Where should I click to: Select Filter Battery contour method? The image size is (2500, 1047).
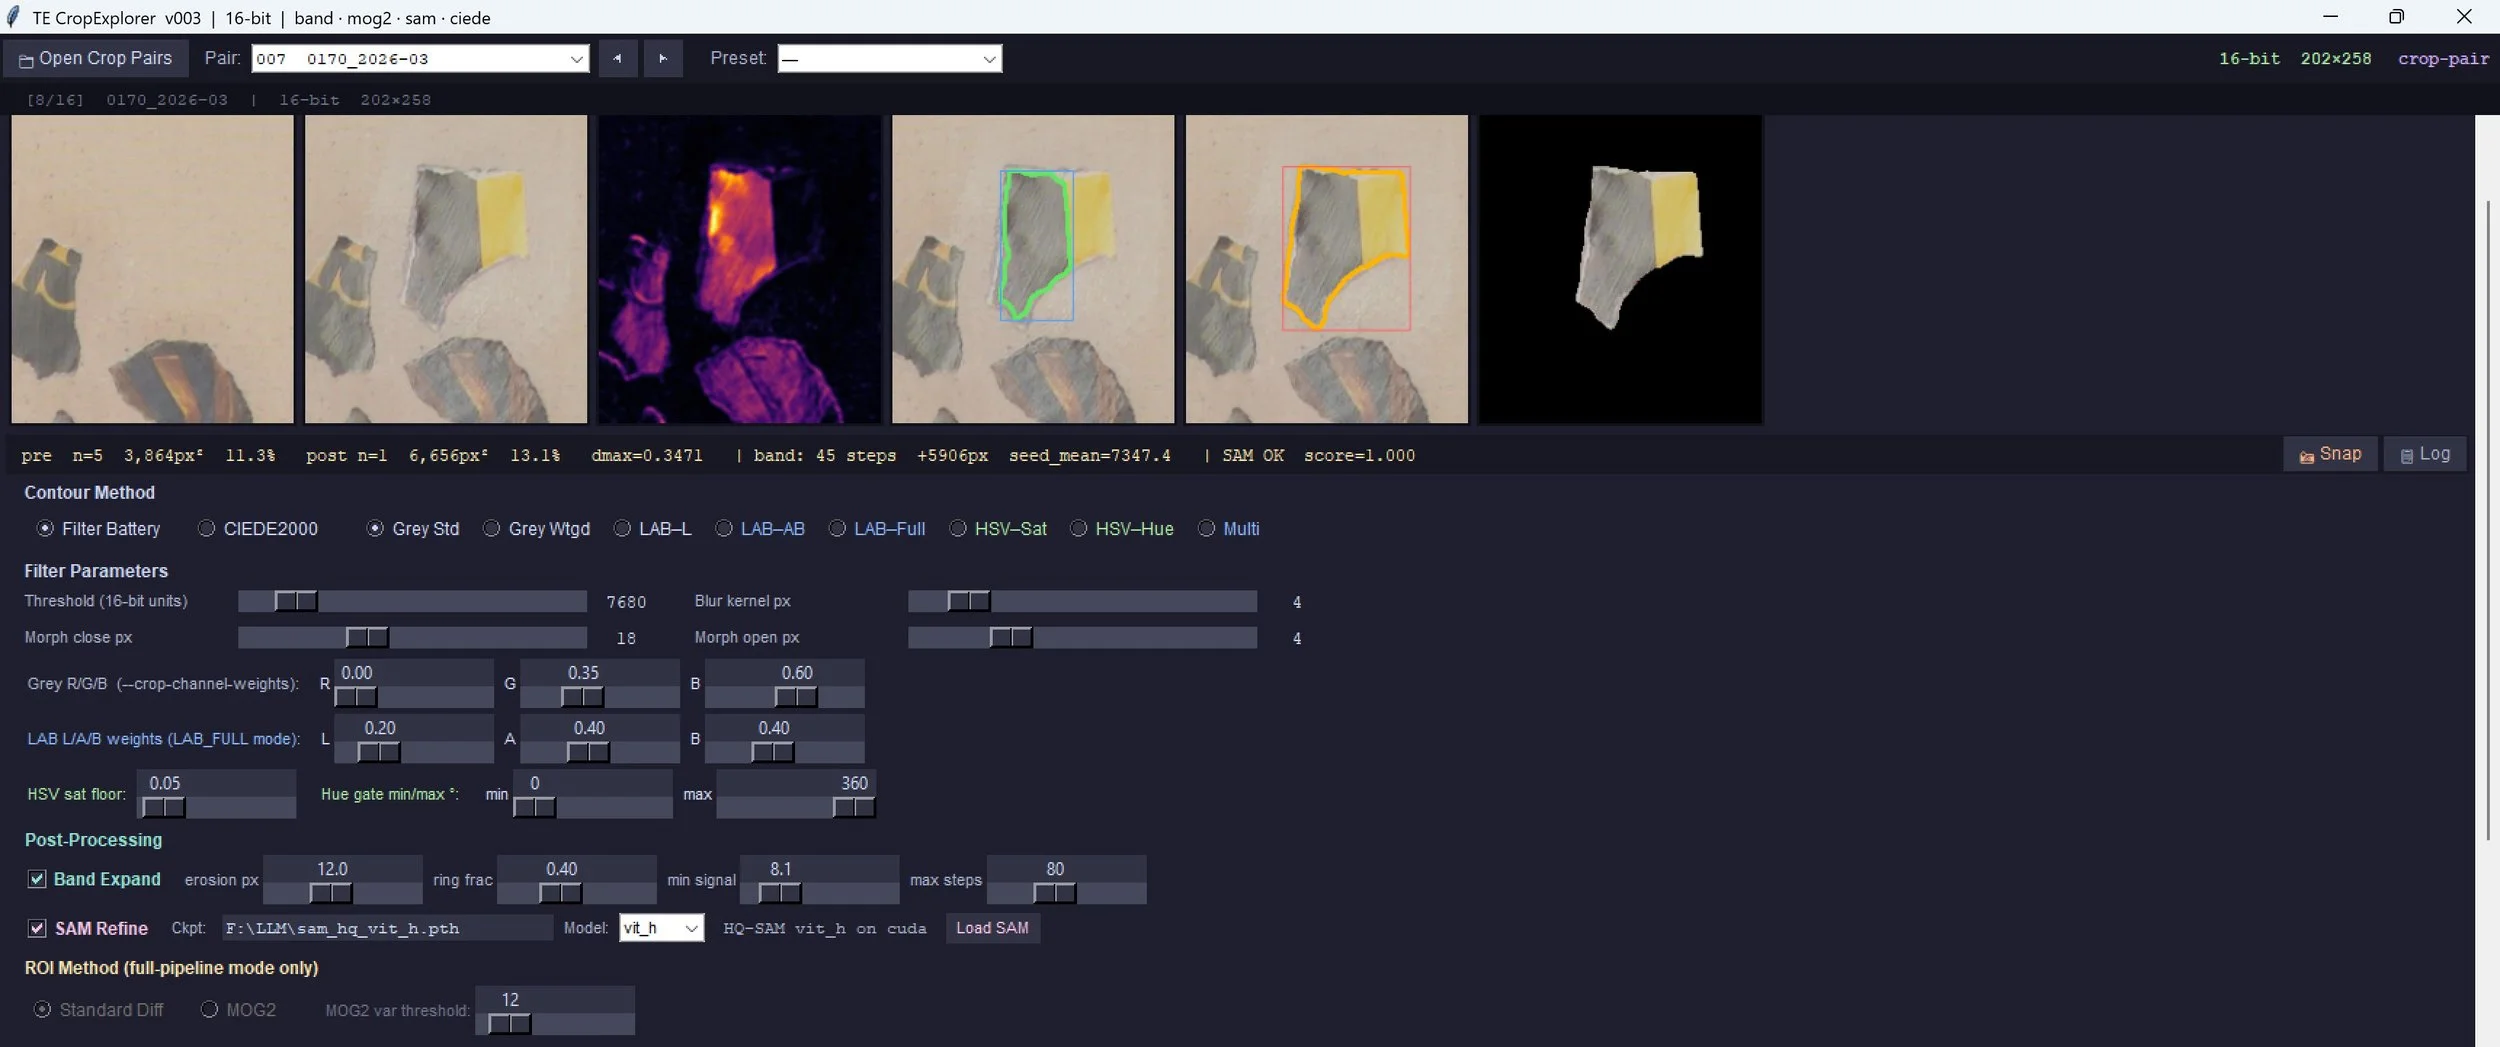click(98, 528)
